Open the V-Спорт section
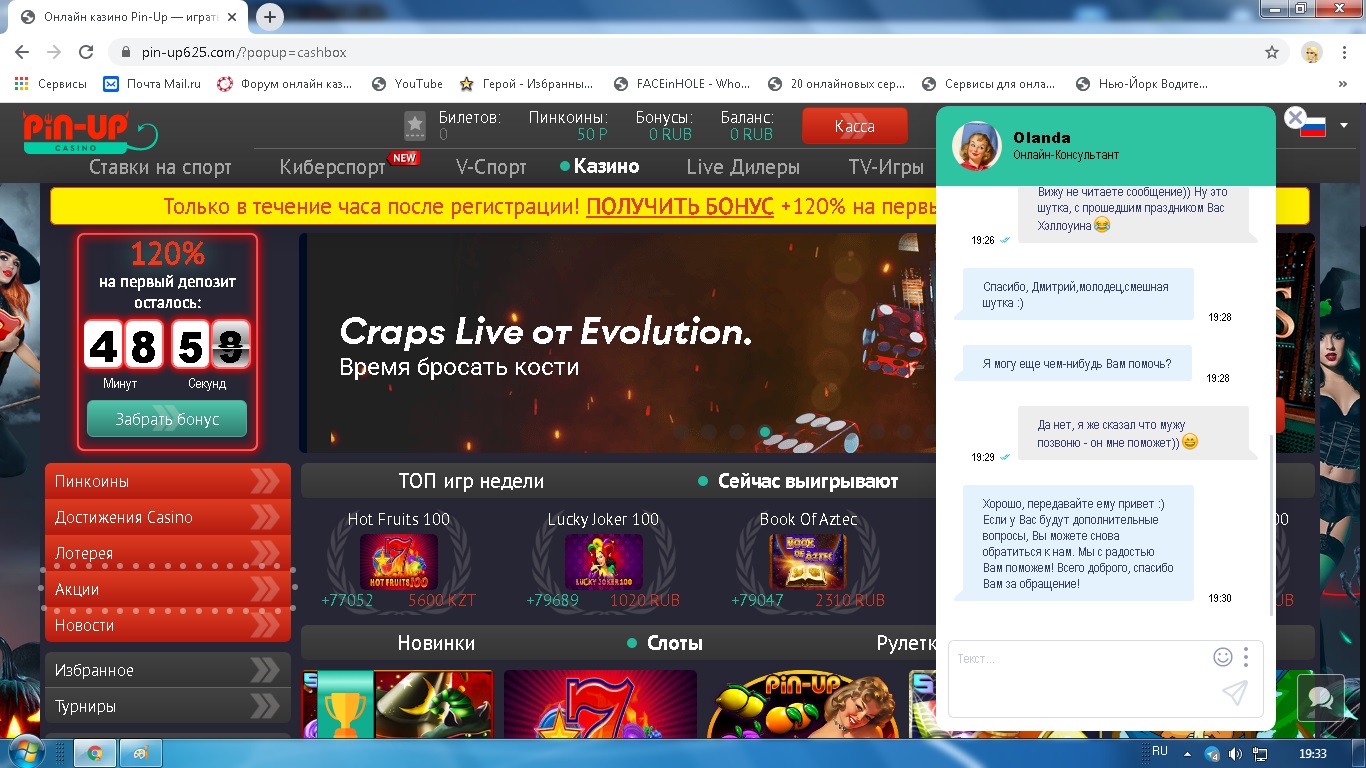This screenshot has width=1366, height=768. pos(491,167)
